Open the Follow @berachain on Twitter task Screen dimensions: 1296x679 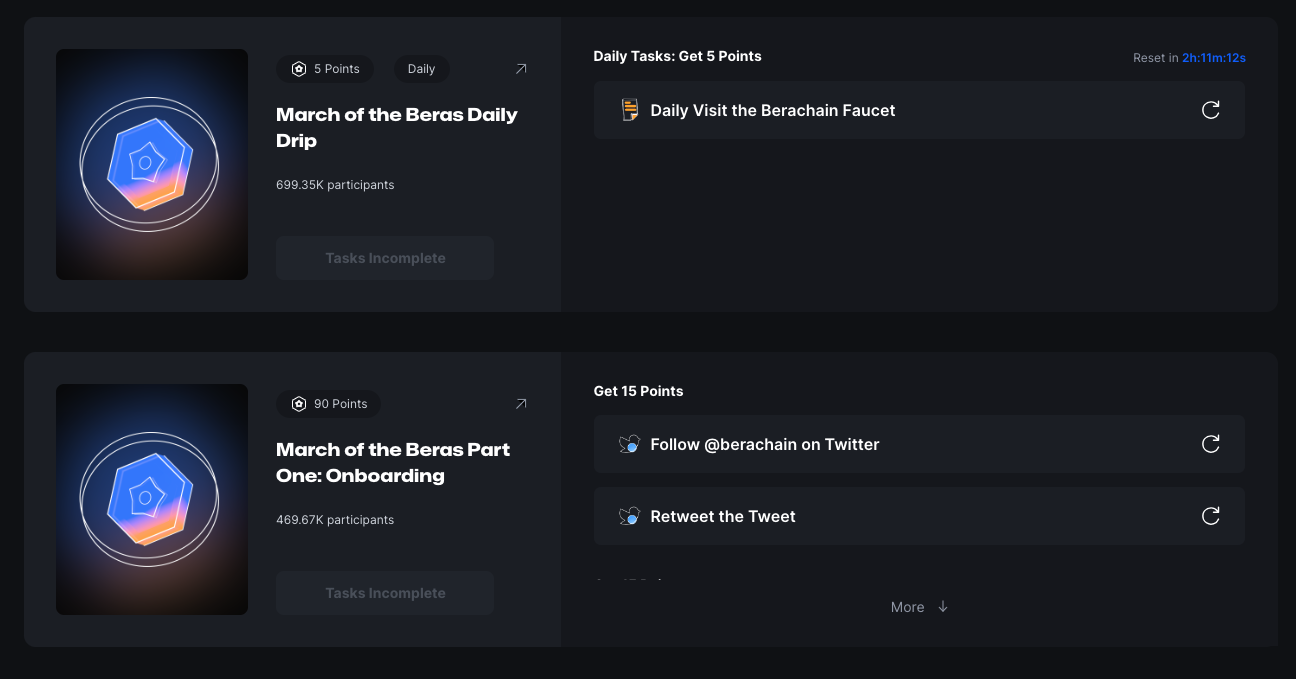tap(919, 444)
